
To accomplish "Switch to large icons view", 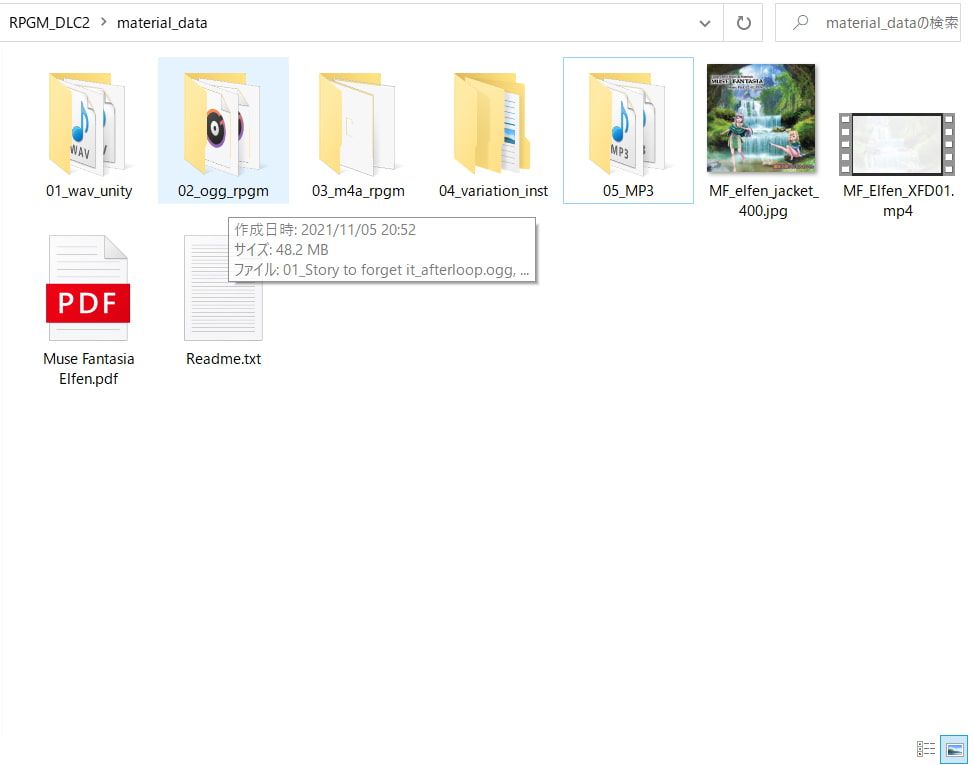I will click(x=954, y=748).
